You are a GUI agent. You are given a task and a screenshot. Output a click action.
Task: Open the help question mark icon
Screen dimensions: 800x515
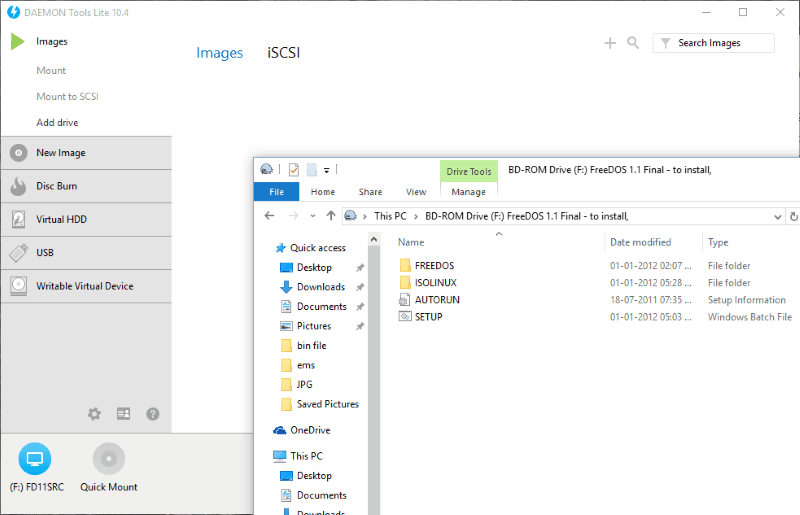pos(153,413)
